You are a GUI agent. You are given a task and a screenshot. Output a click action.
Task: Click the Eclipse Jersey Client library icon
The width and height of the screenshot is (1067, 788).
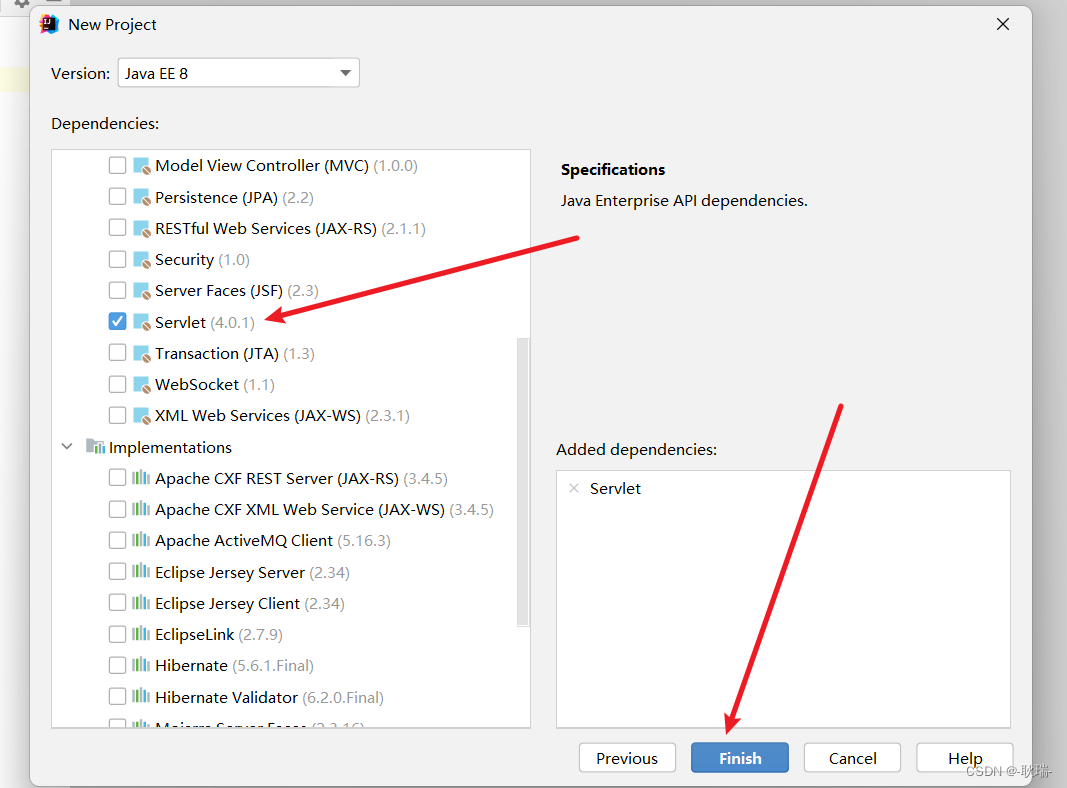pos(141,603)
